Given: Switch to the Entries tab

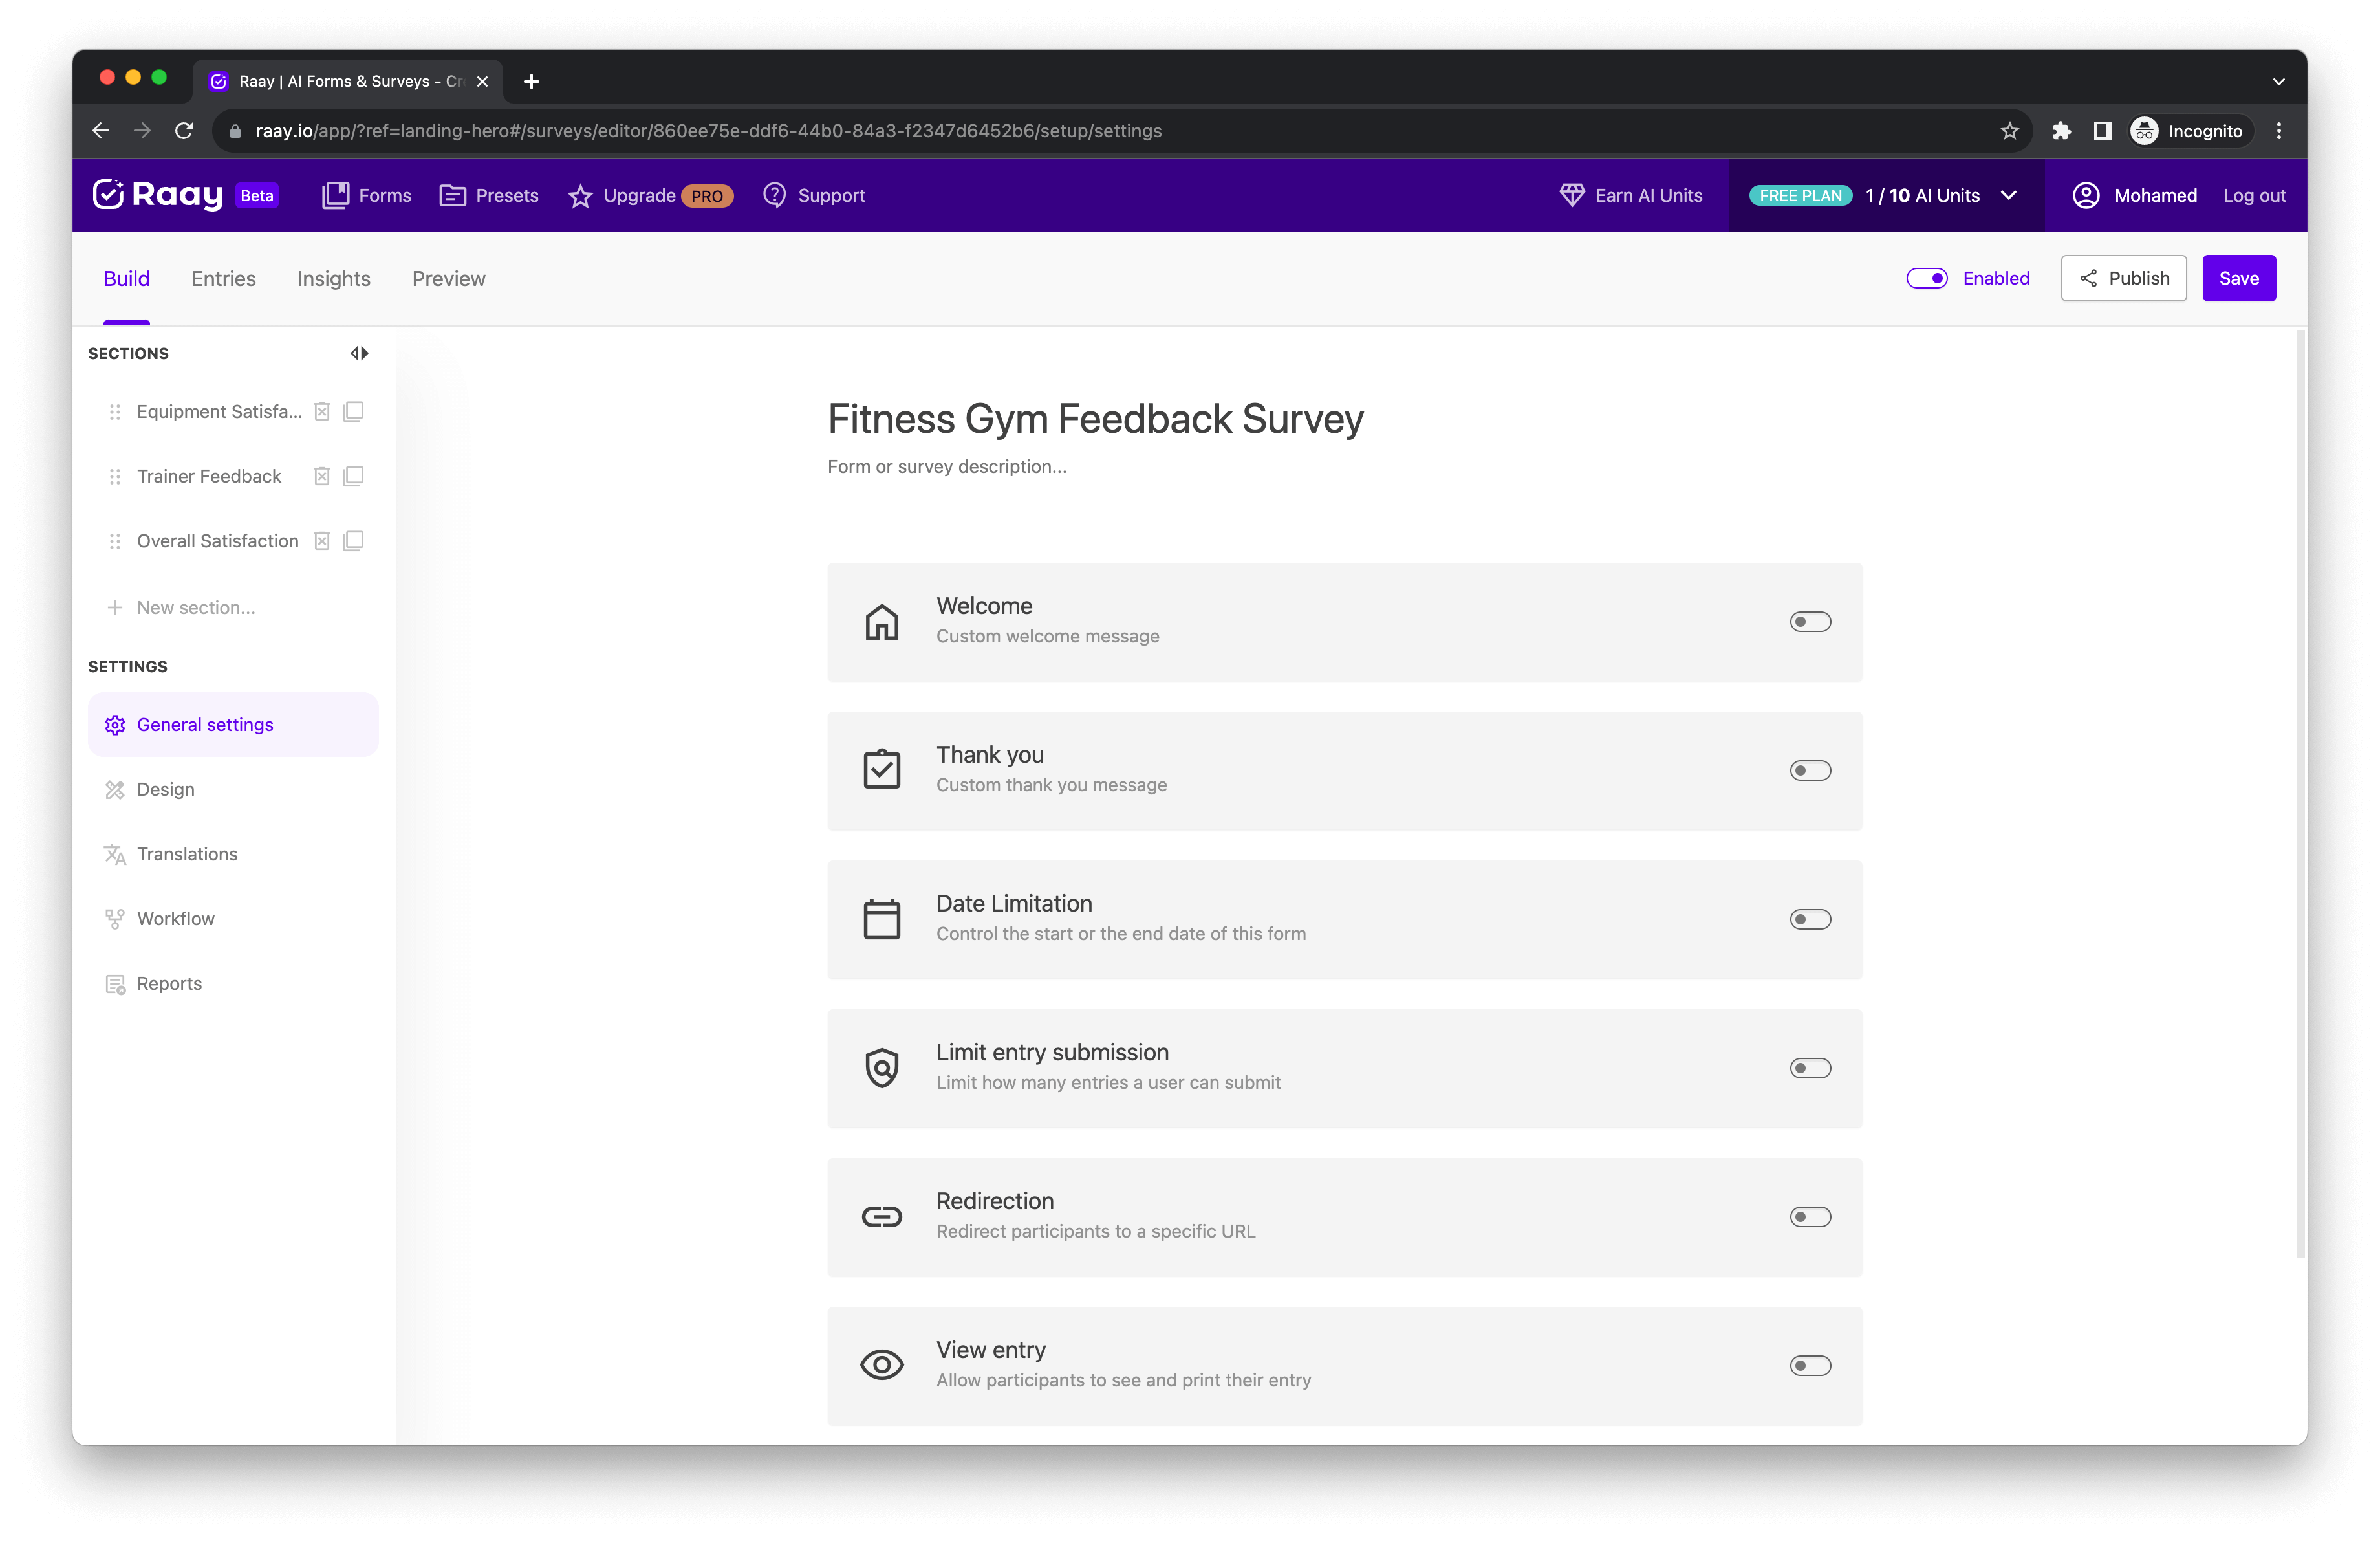Looking at the screenshot, I should pos(223,279).
